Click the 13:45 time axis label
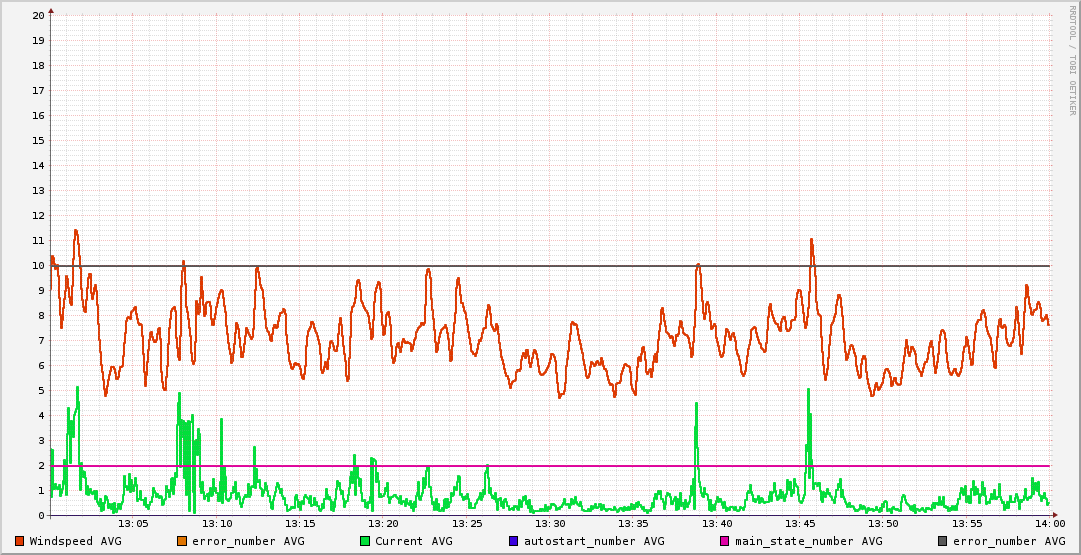The image size is (1081, 555). 800,524
